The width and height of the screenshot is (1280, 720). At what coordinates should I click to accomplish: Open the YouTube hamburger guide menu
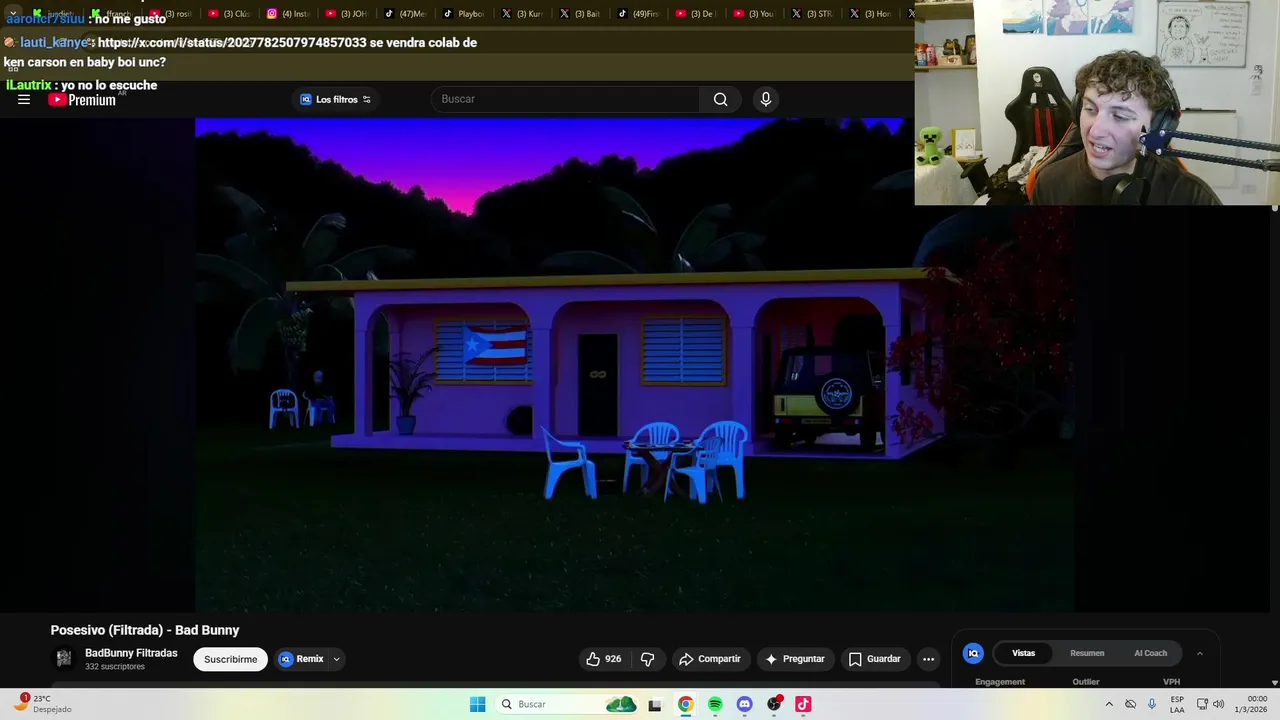[24, 100]
